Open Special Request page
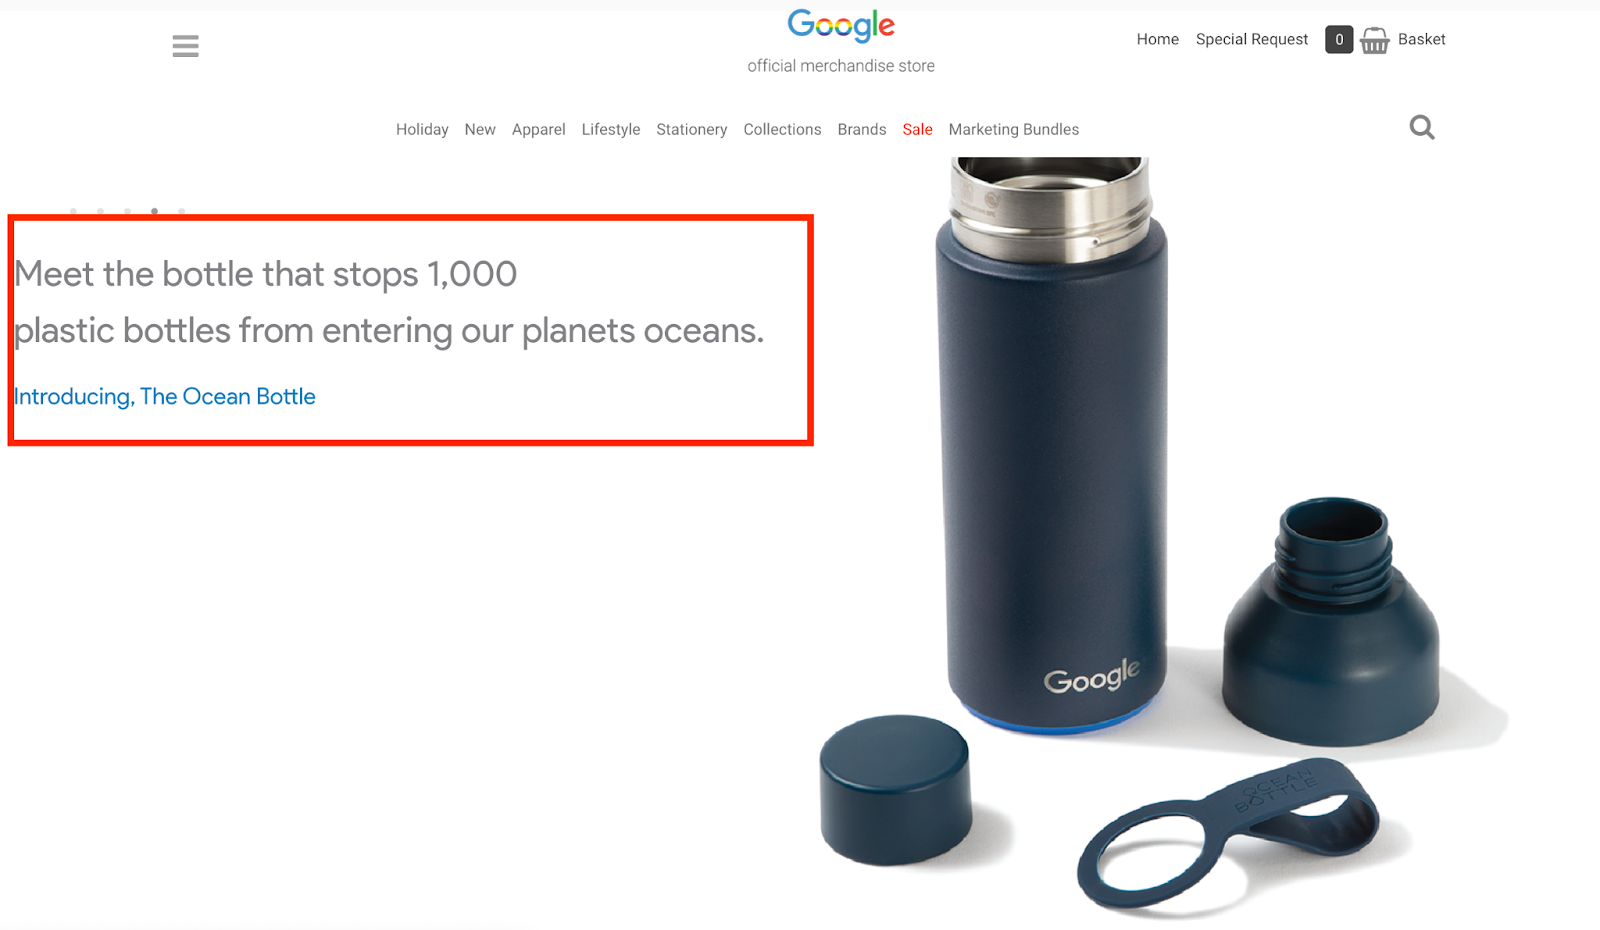 coord(1252,39)
